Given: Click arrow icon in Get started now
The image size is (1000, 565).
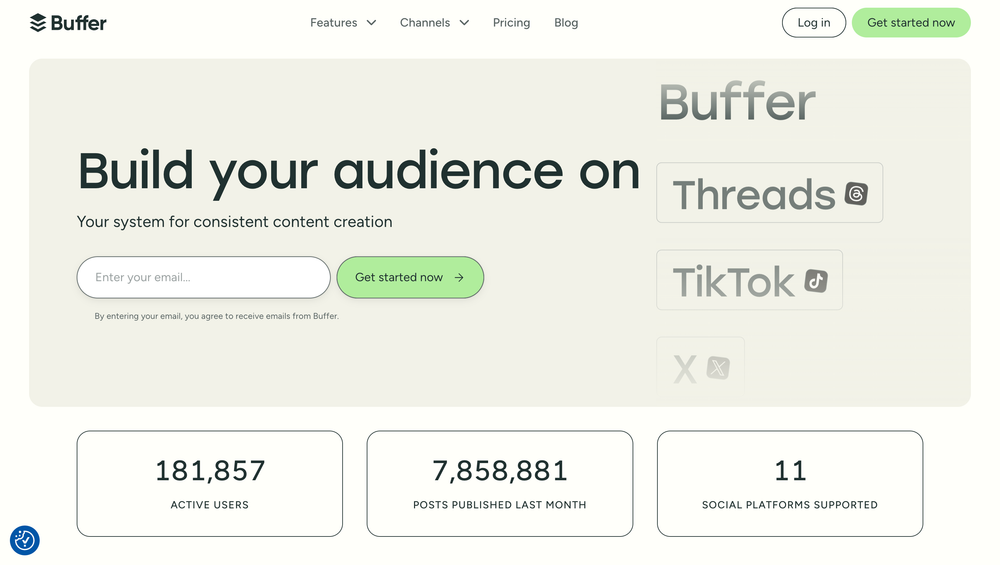Looking at the screenshot, I should click(x=459, y=277).
